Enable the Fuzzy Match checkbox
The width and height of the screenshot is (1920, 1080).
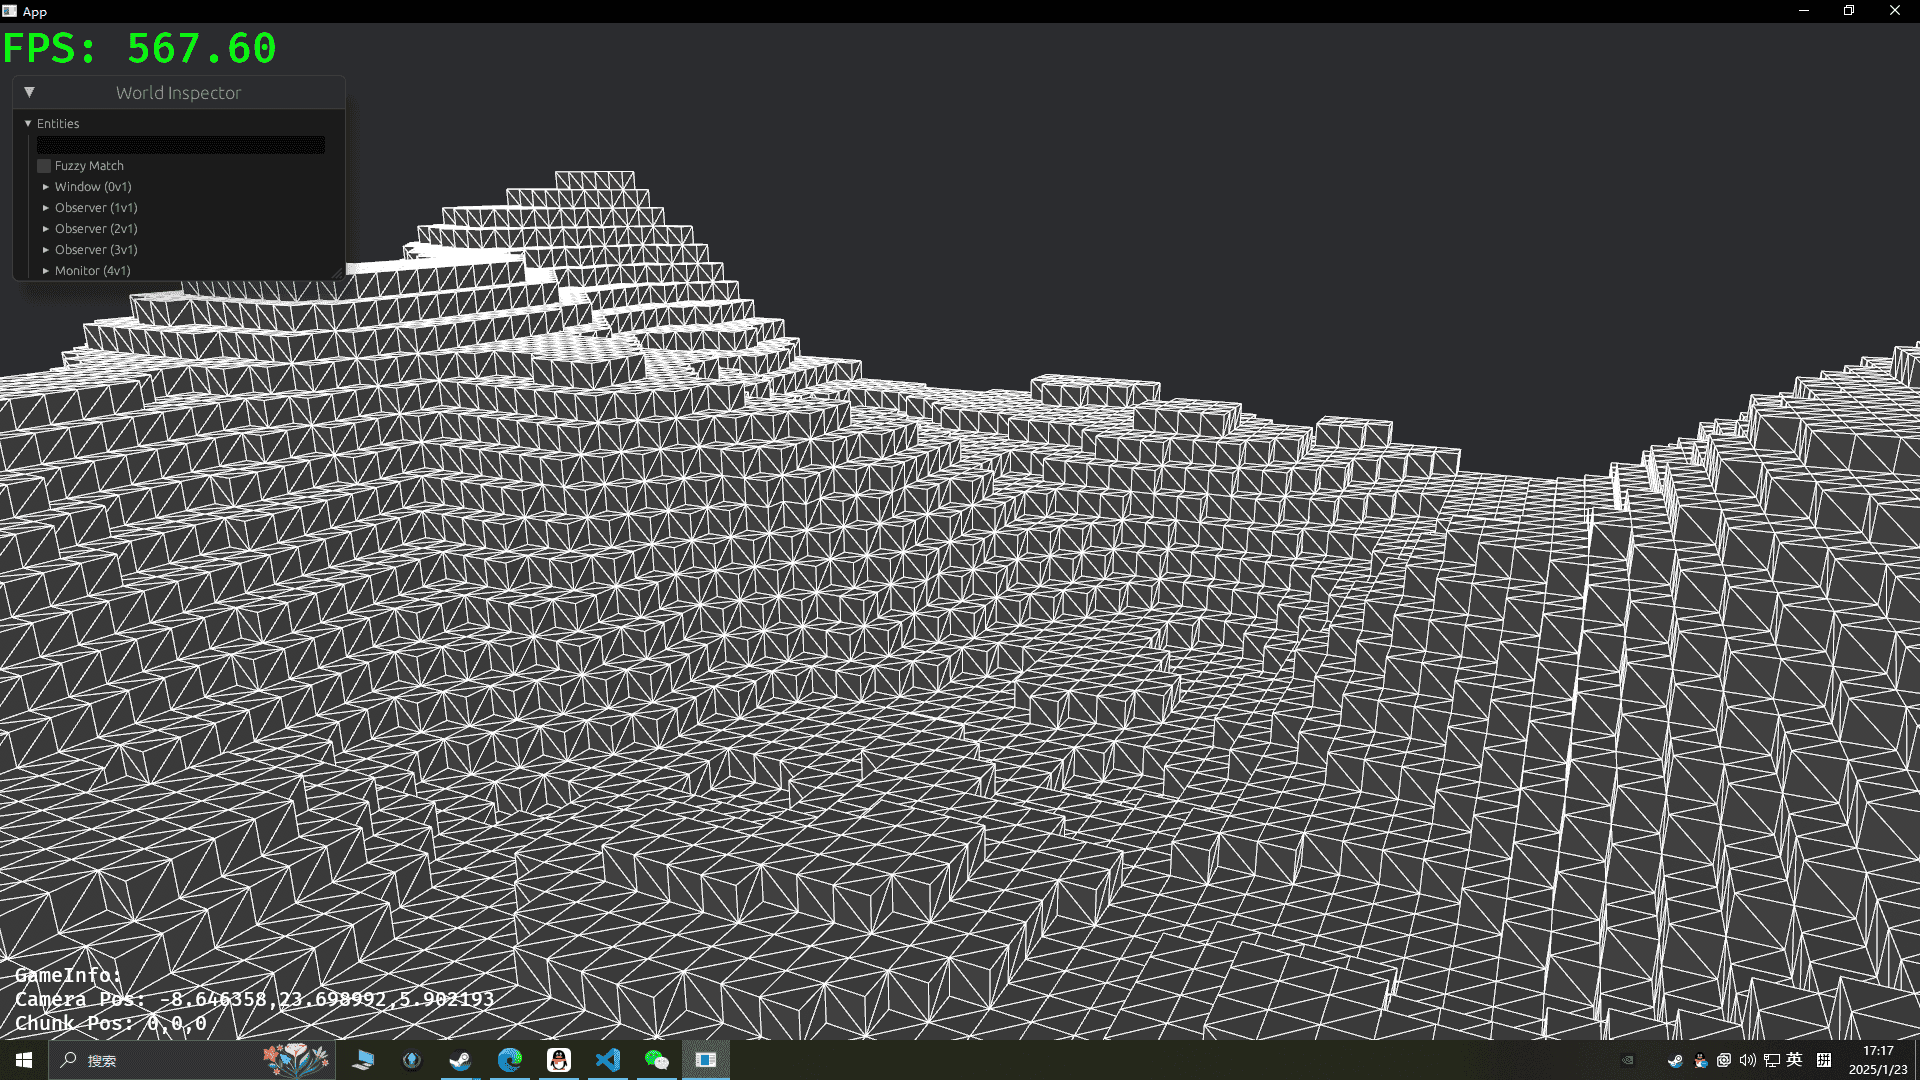(x=44, y=166)
